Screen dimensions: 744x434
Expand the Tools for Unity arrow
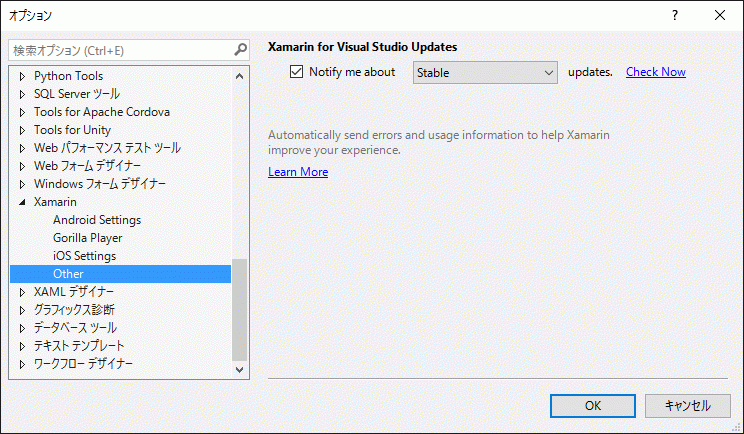pyautogui.click(x=22, y=130)
